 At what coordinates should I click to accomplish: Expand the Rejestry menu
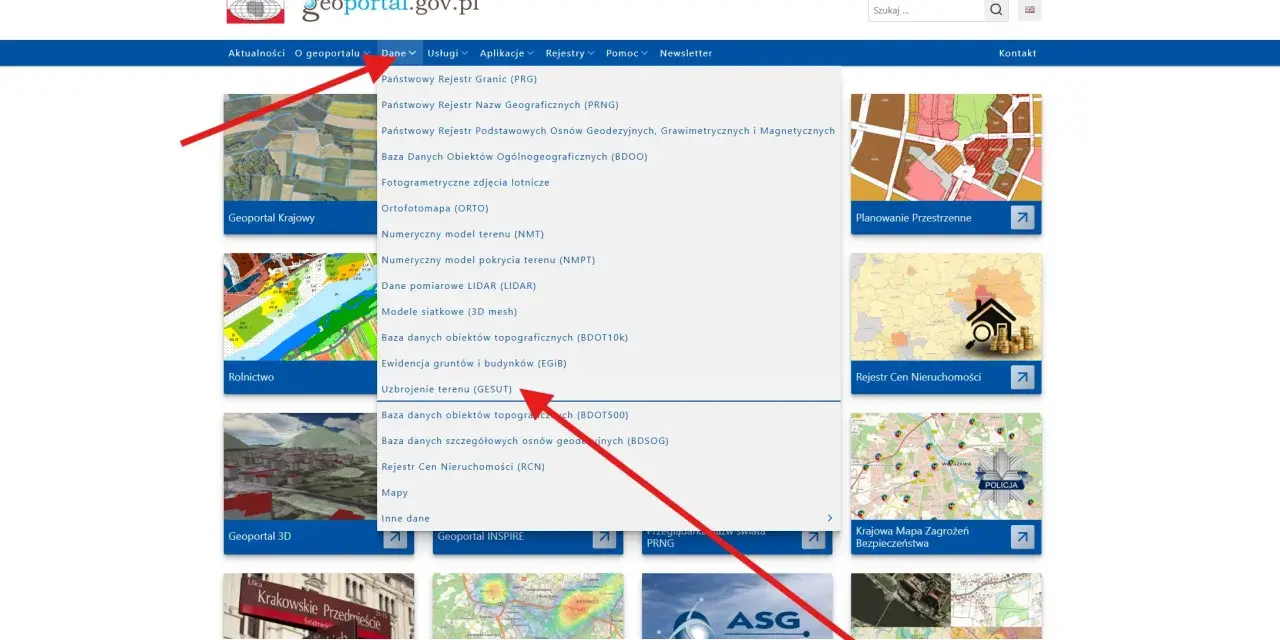570,53
